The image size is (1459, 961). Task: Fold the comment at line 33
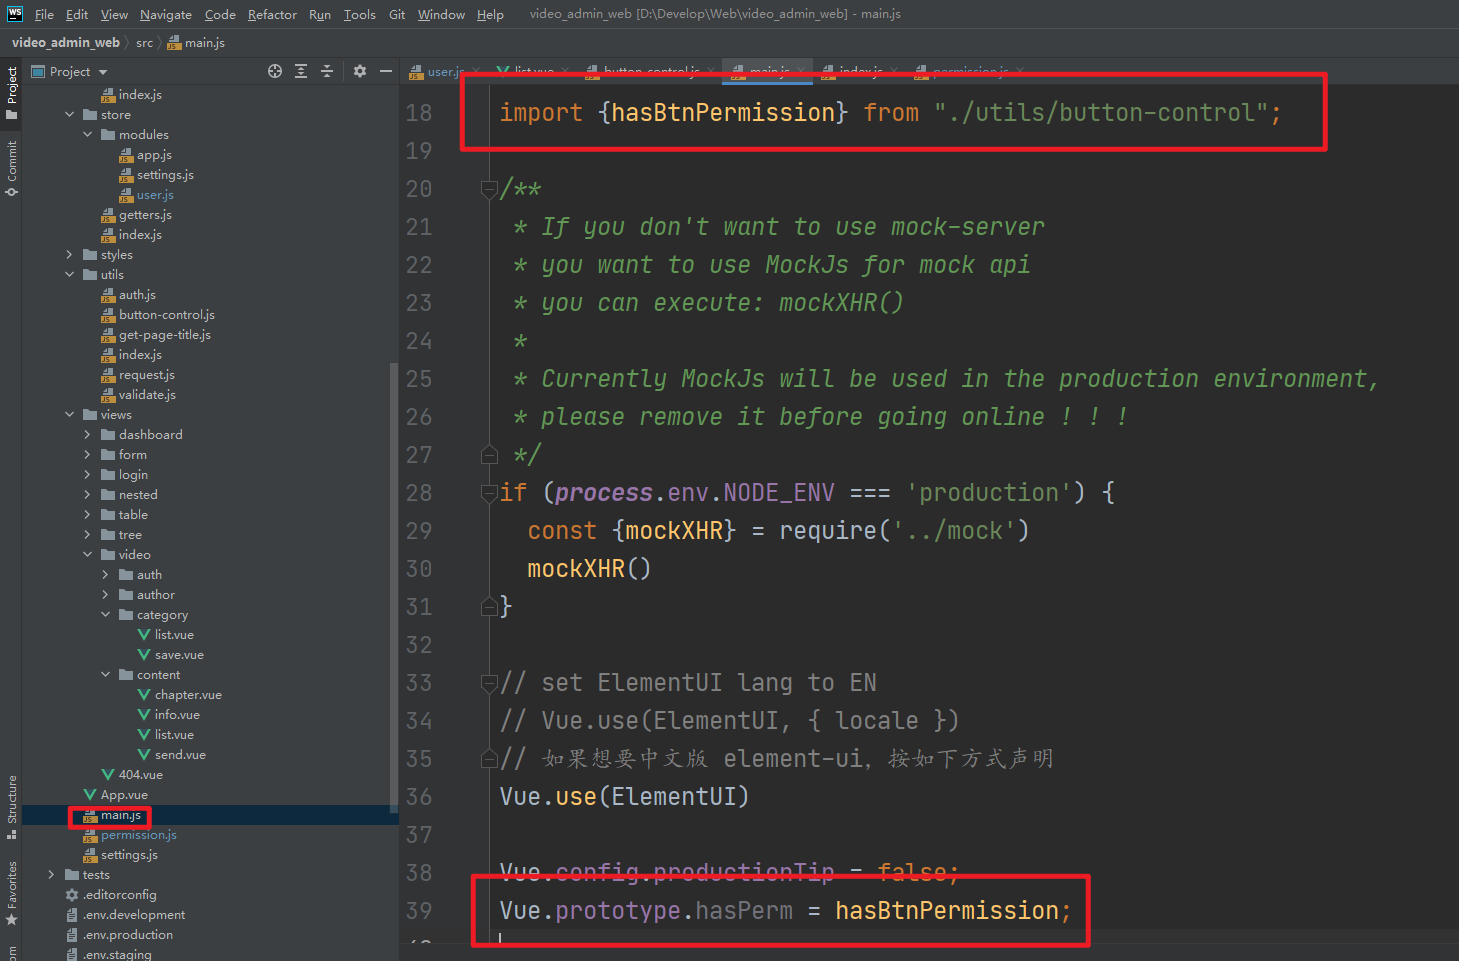click(489, 683)
